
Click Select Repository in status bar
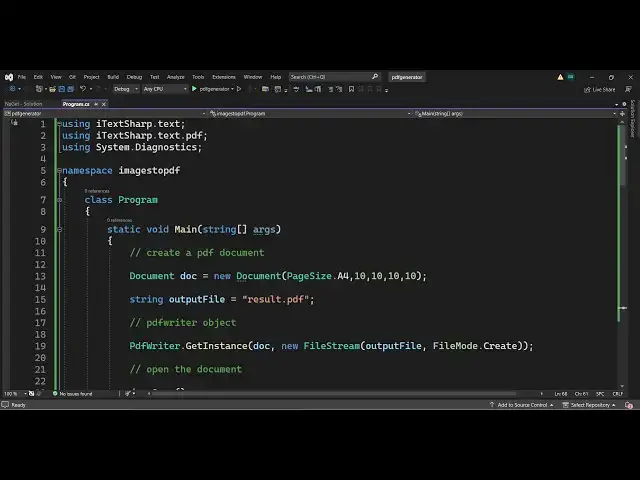[589, 405]
